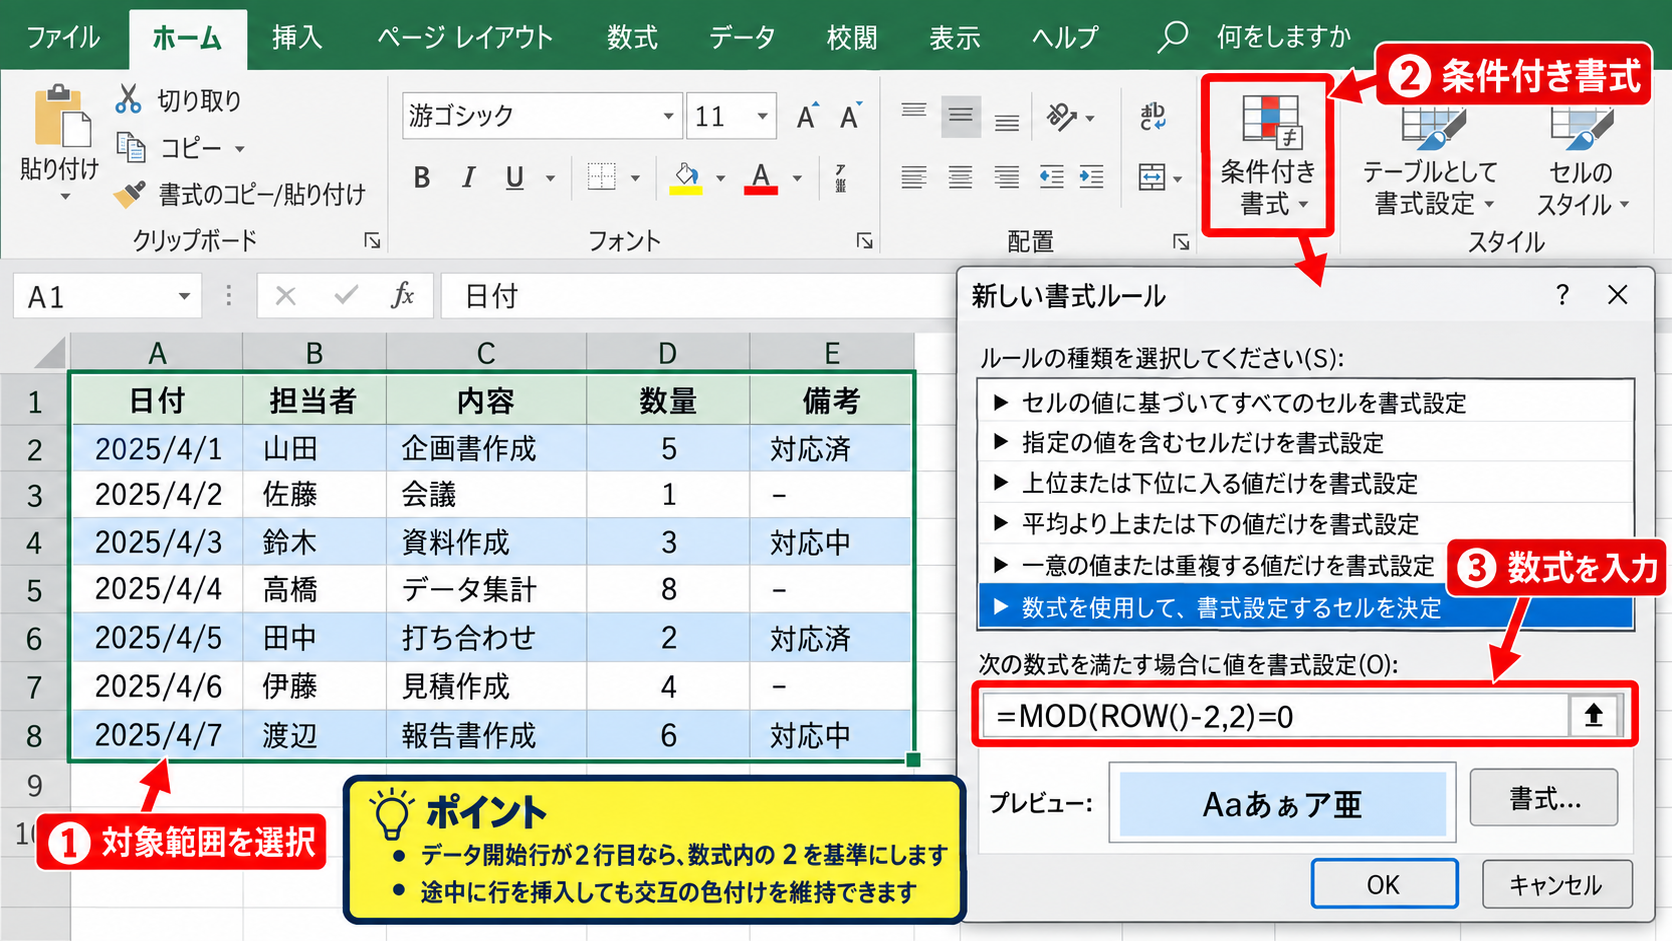Screen dimensions: 1672x941
Task: Click the text orientation icon
Action: point(1062,117)
